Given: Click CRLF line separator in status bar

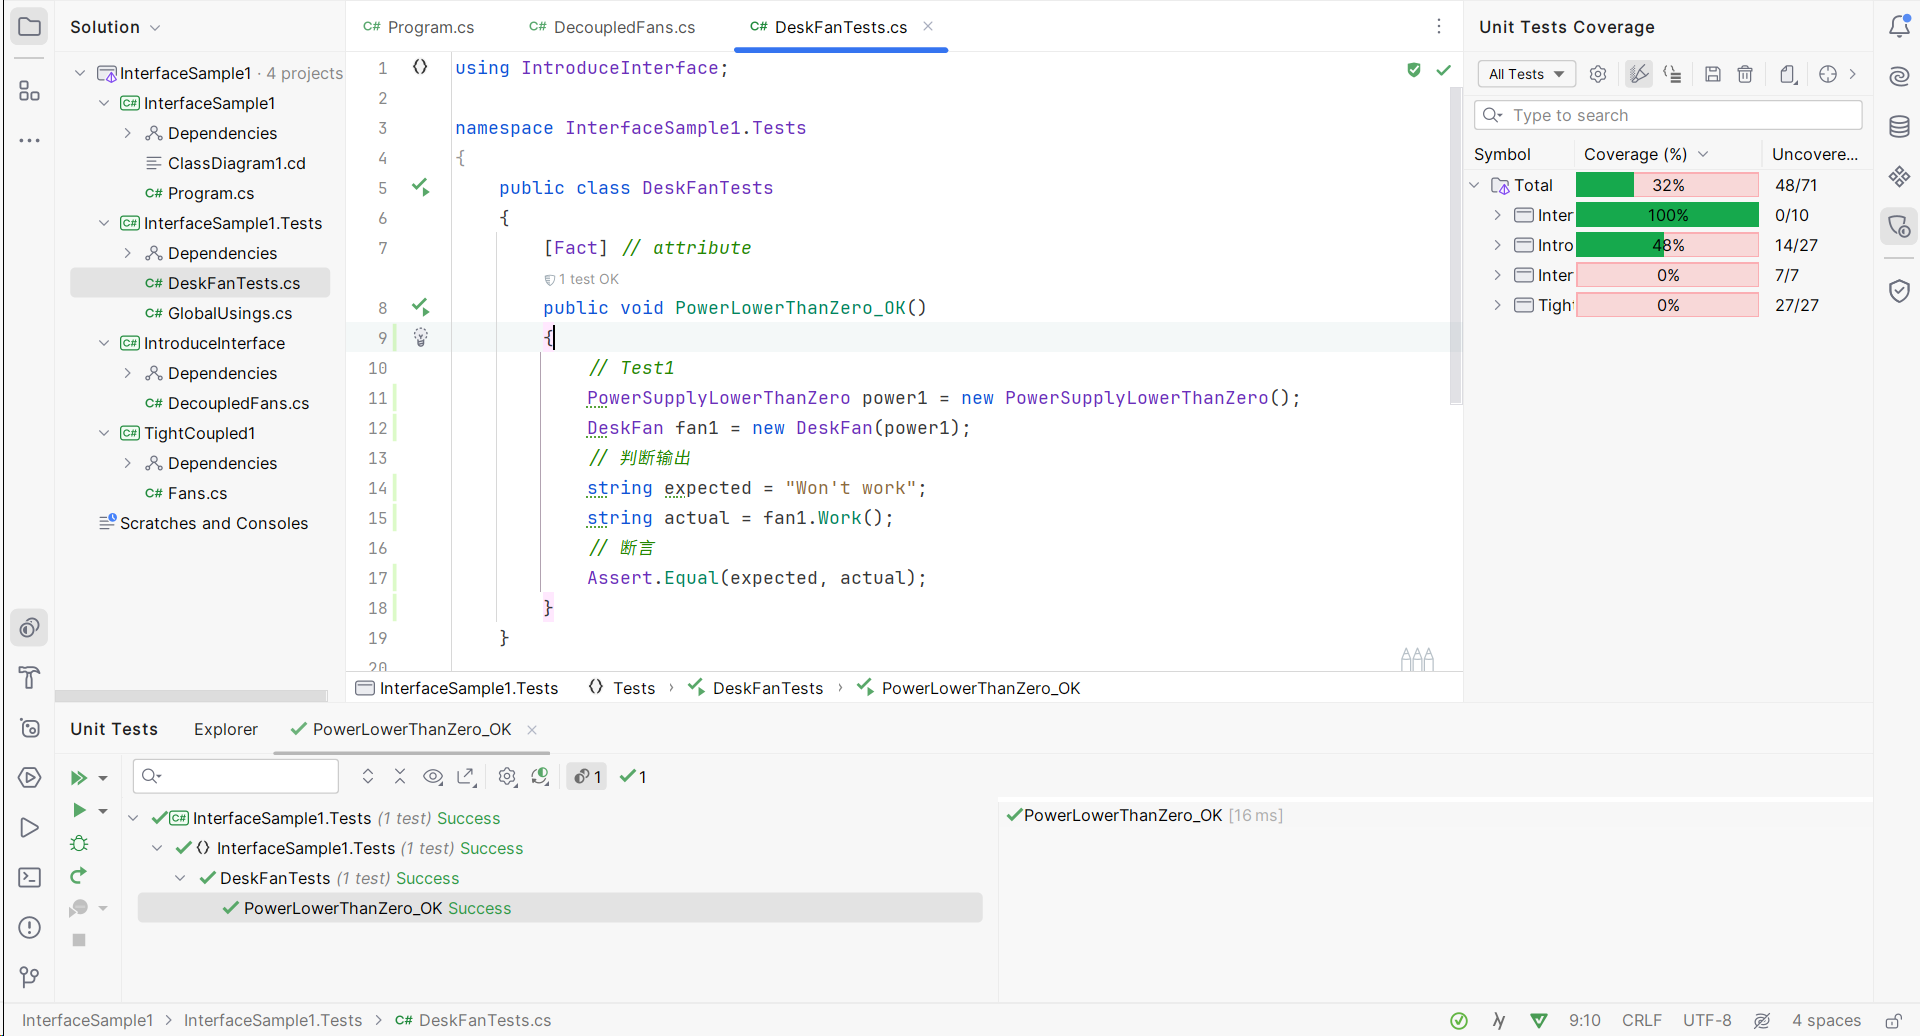Looking at the screenshot, I should pos(1642,1020).
